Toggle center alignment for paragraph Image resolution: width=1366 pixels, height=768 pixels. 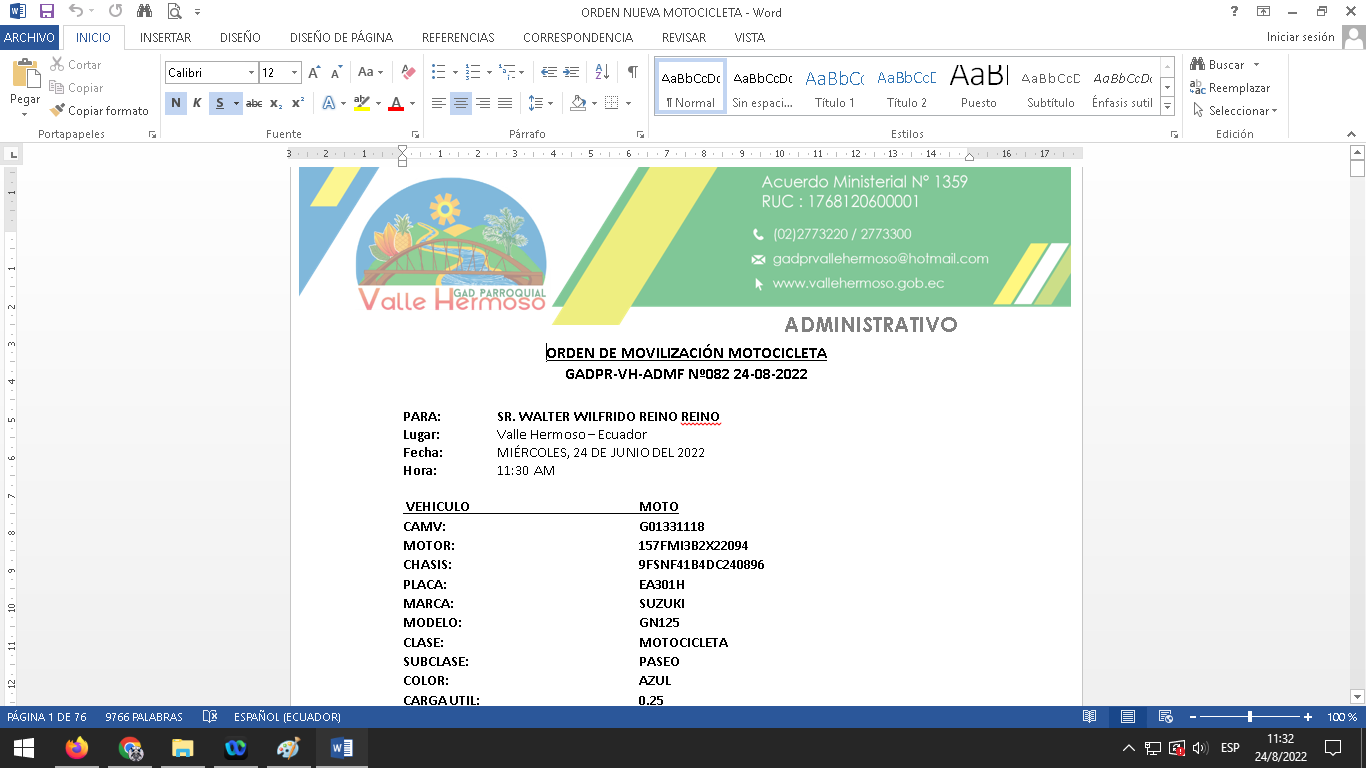click(x=461, y=103)
